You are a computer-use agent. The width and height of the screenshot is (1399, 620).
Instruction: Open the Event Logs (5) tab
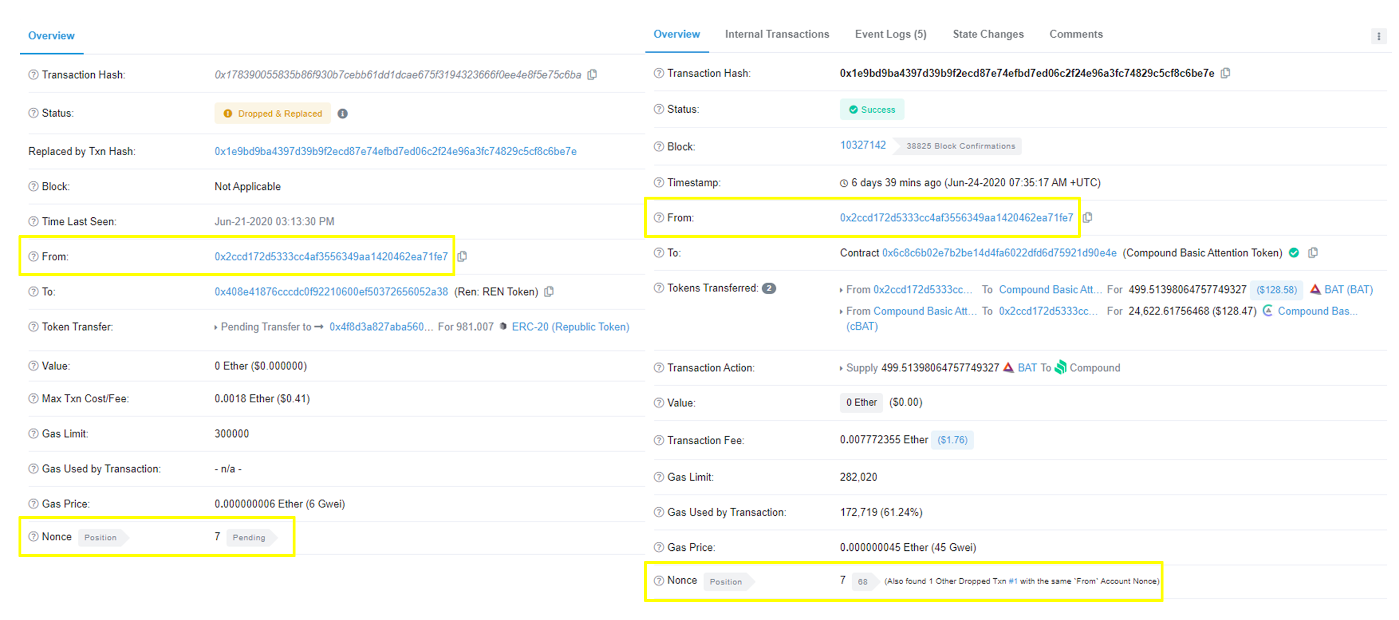pyautogui.click(x=890, y=34)
